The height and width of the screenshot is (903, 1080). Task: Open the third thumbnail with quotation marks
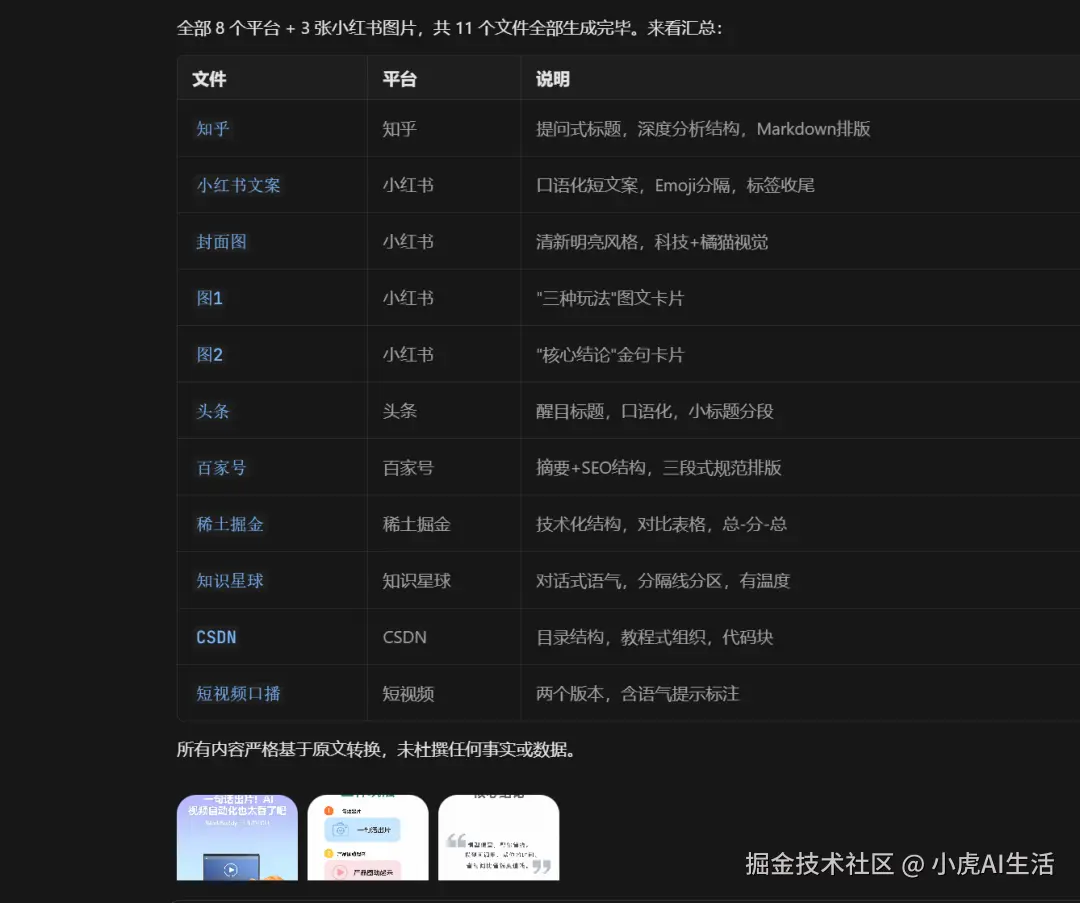(499, 838)
